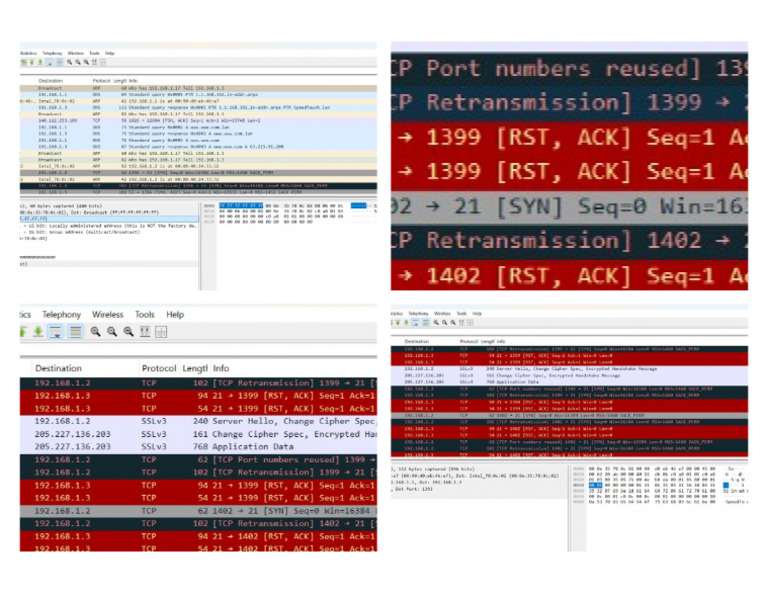
Task: Select the 94 21 → 1402 [RST, ACK] row, large-text window
Action: 198,536
